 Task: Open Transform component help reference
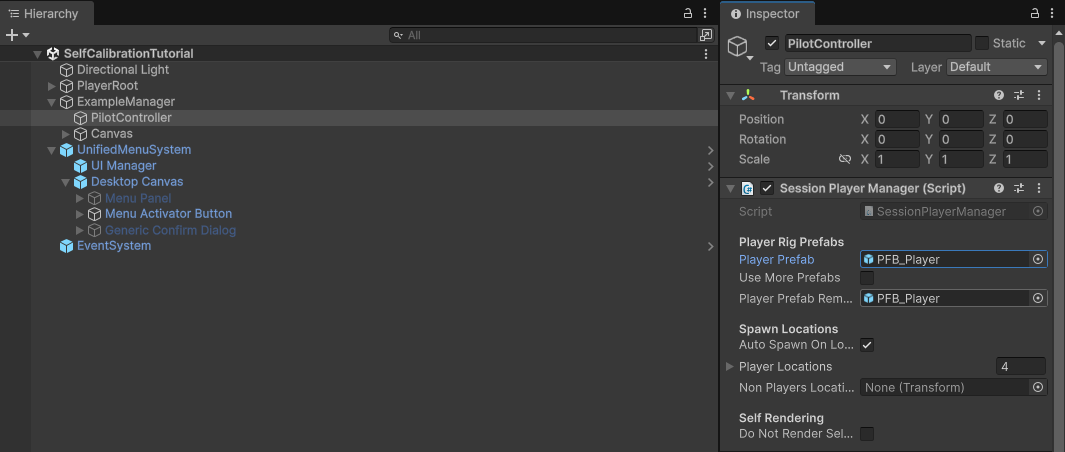pyautogui.click(x=999, y=95)
